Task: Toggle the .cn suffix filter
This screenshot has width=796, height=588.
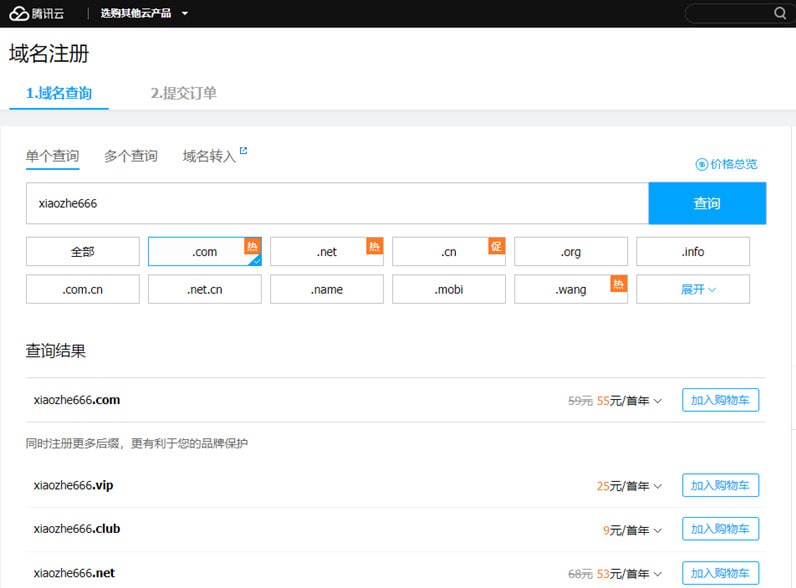Action: point(449,251)
